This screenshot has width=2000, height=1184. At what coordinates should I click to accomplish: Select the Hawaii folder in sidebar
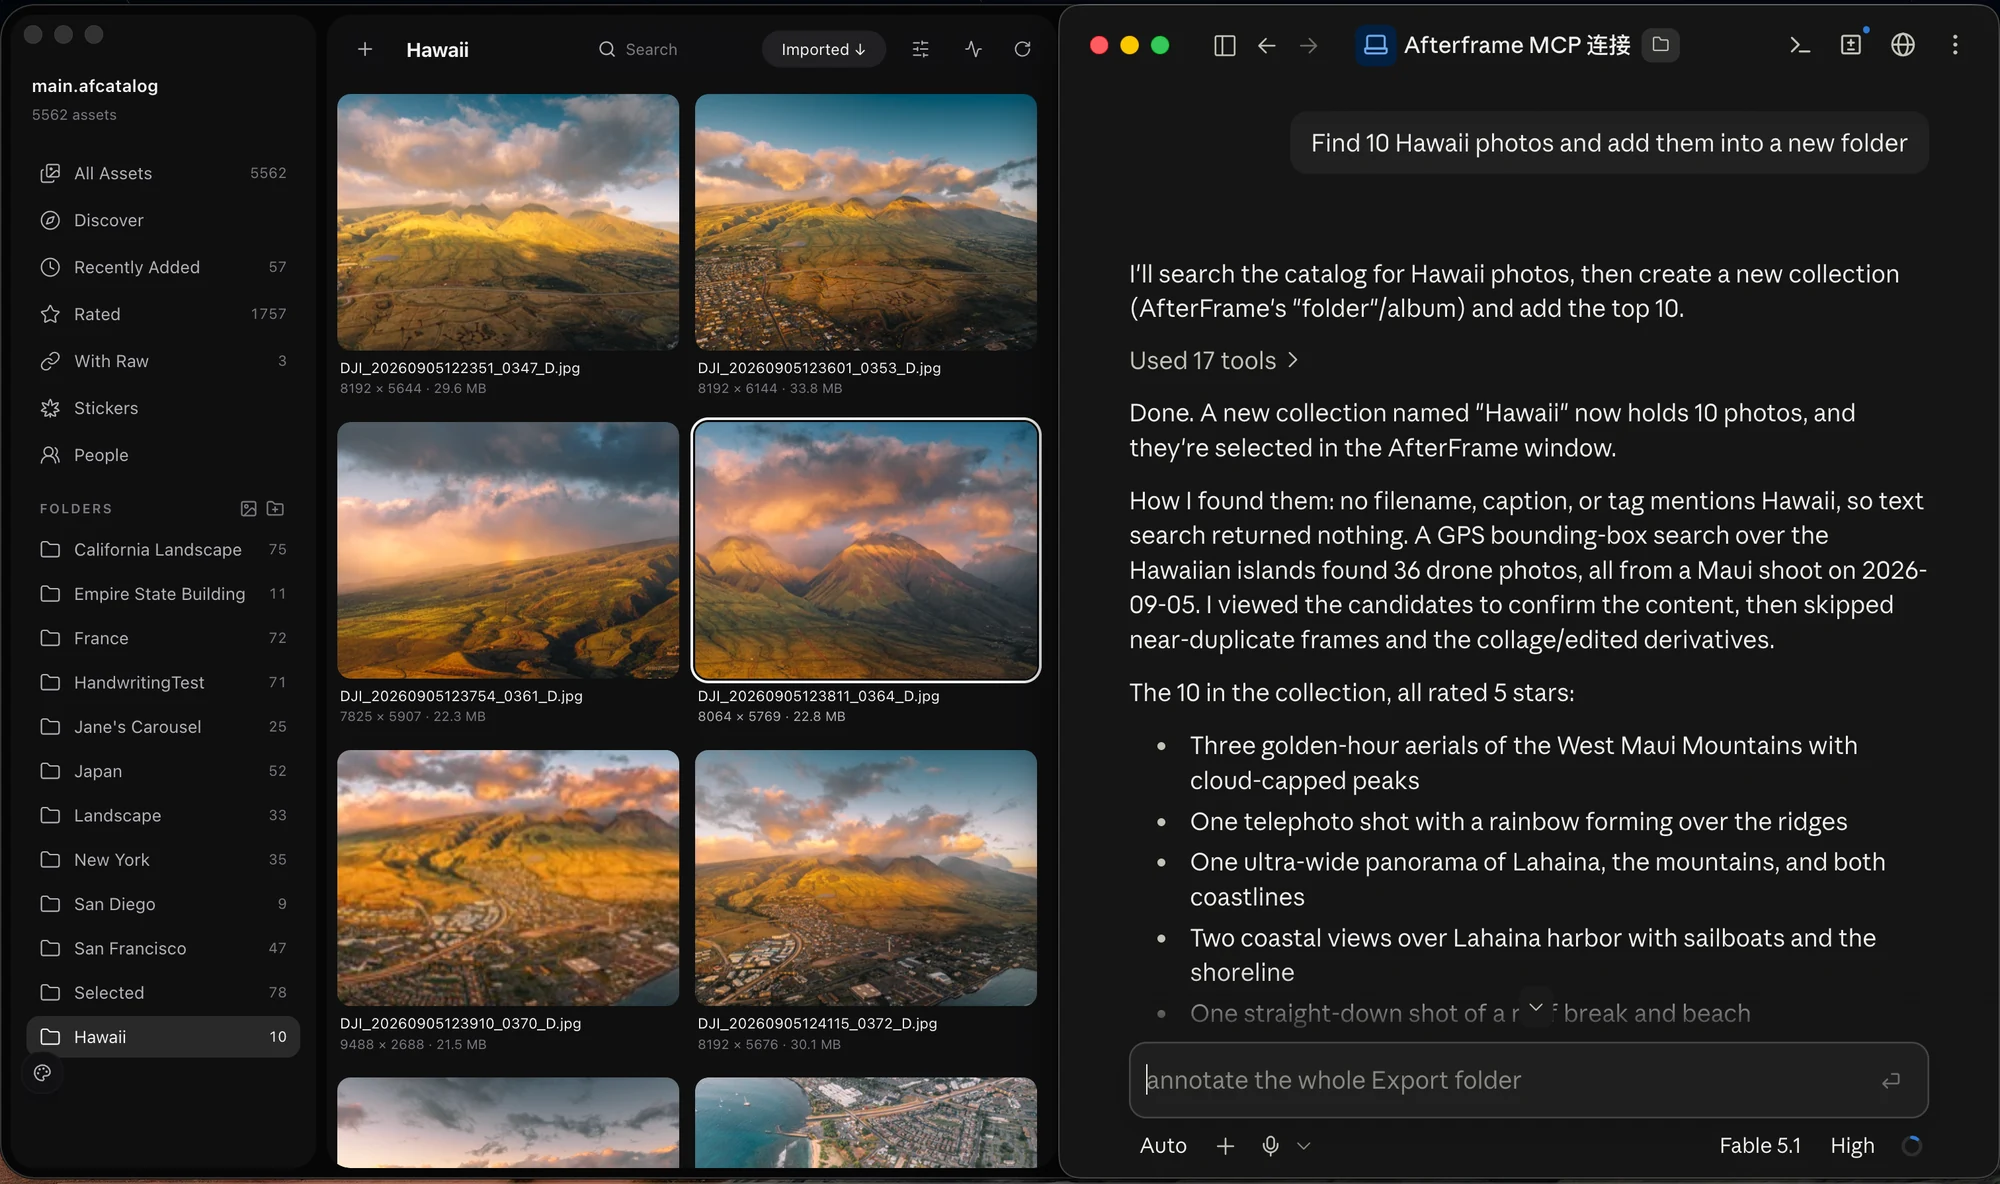click(163, 1037)
